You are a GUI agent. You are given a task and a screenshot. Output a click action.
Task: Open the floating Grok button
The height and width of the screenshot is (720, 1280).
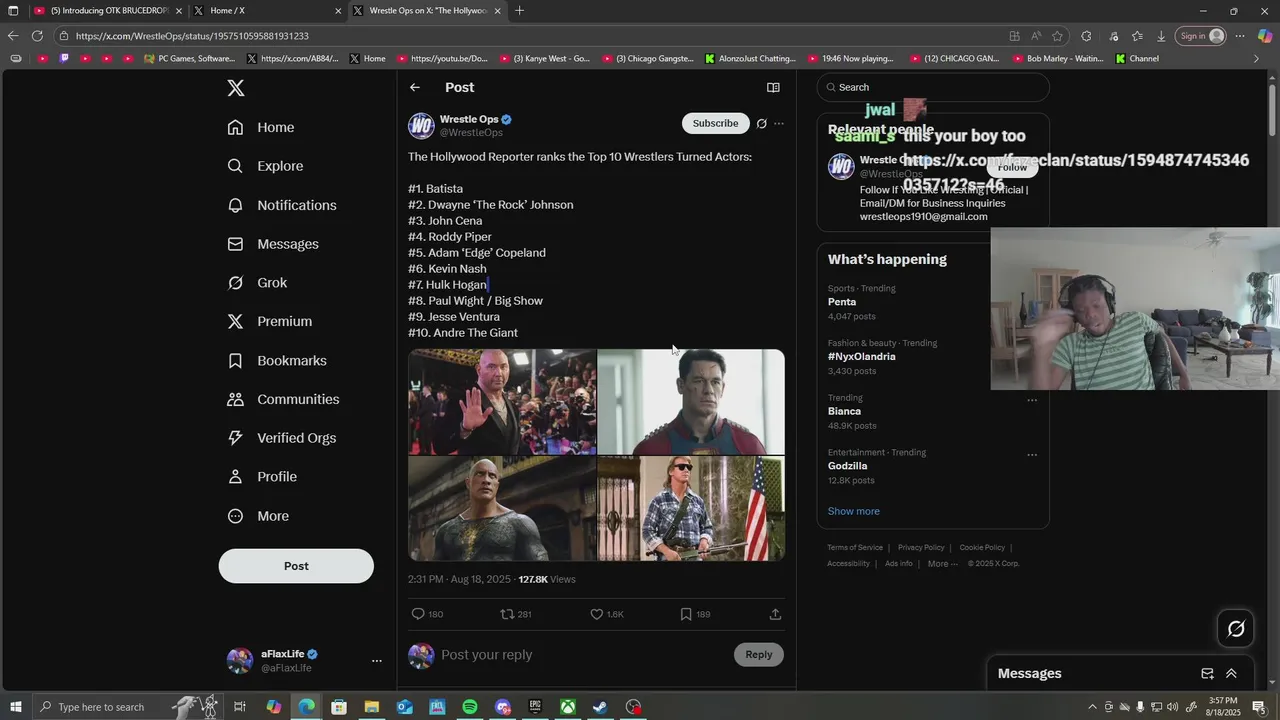click(x=1236, y=629)
